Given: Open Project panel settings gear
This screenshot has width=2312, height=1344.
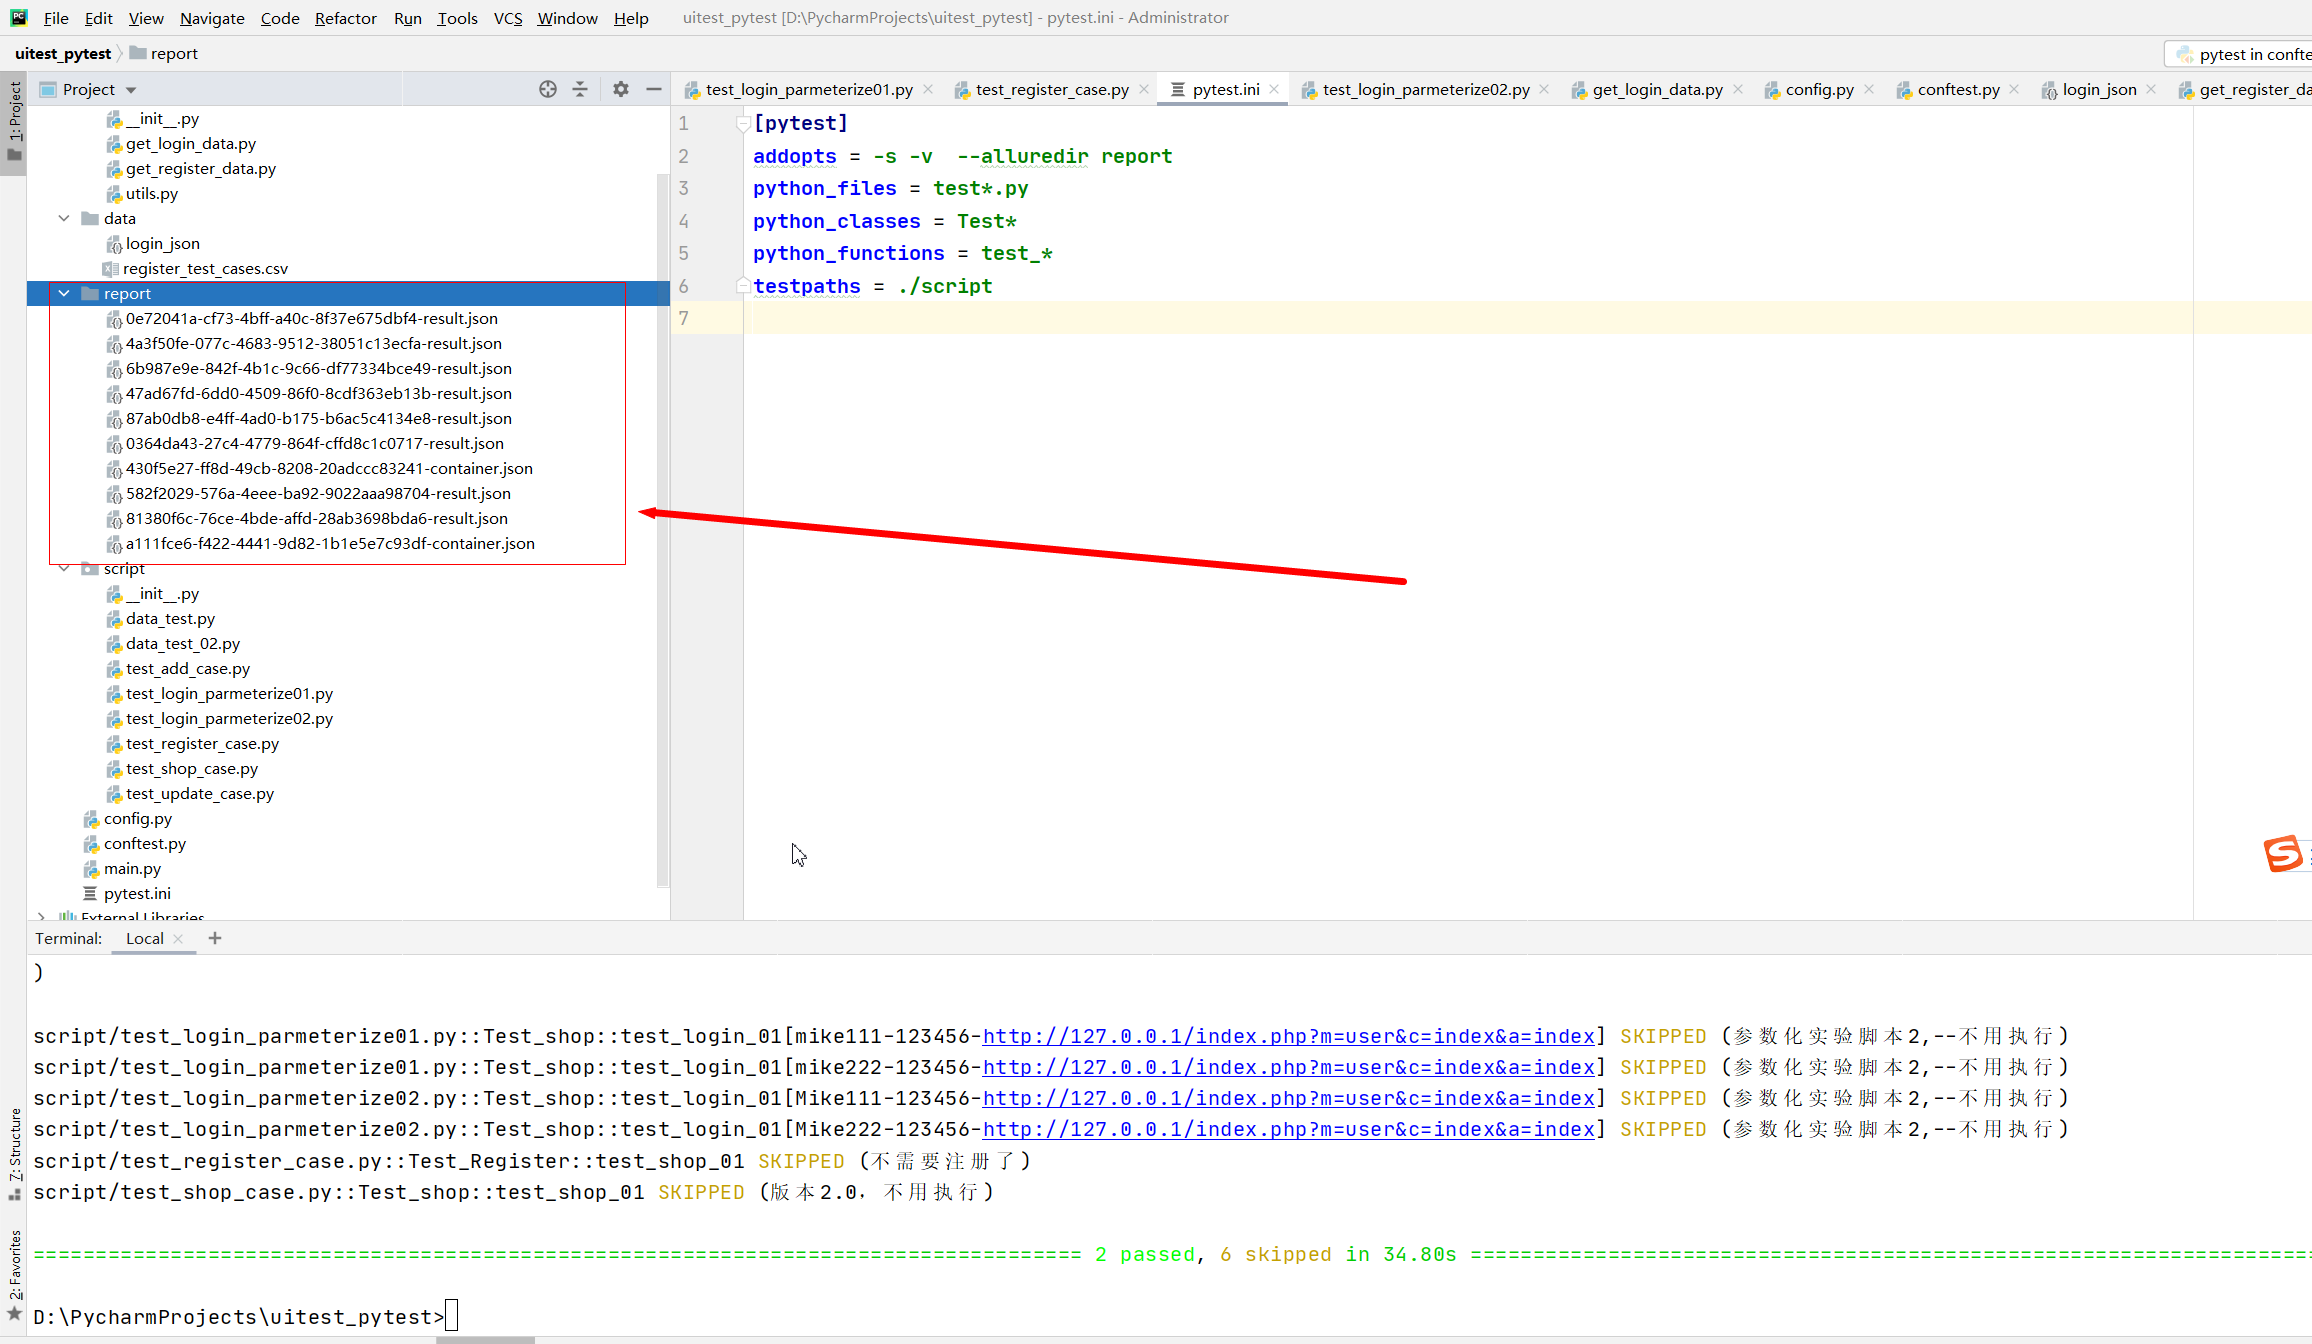Looking at the screenshot, I should pos(621,89).
